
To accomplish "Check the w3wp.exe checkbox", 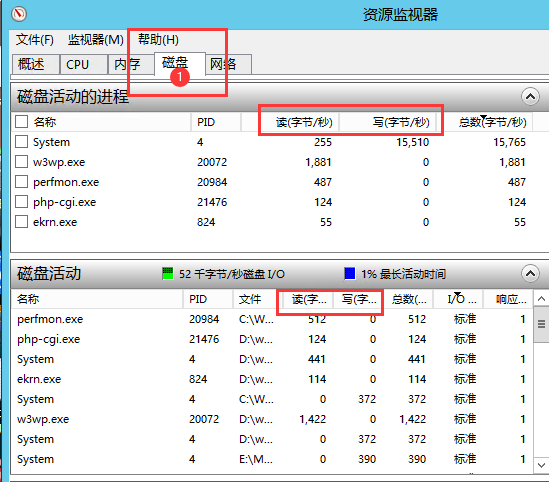I will click(x=21, y=162).
